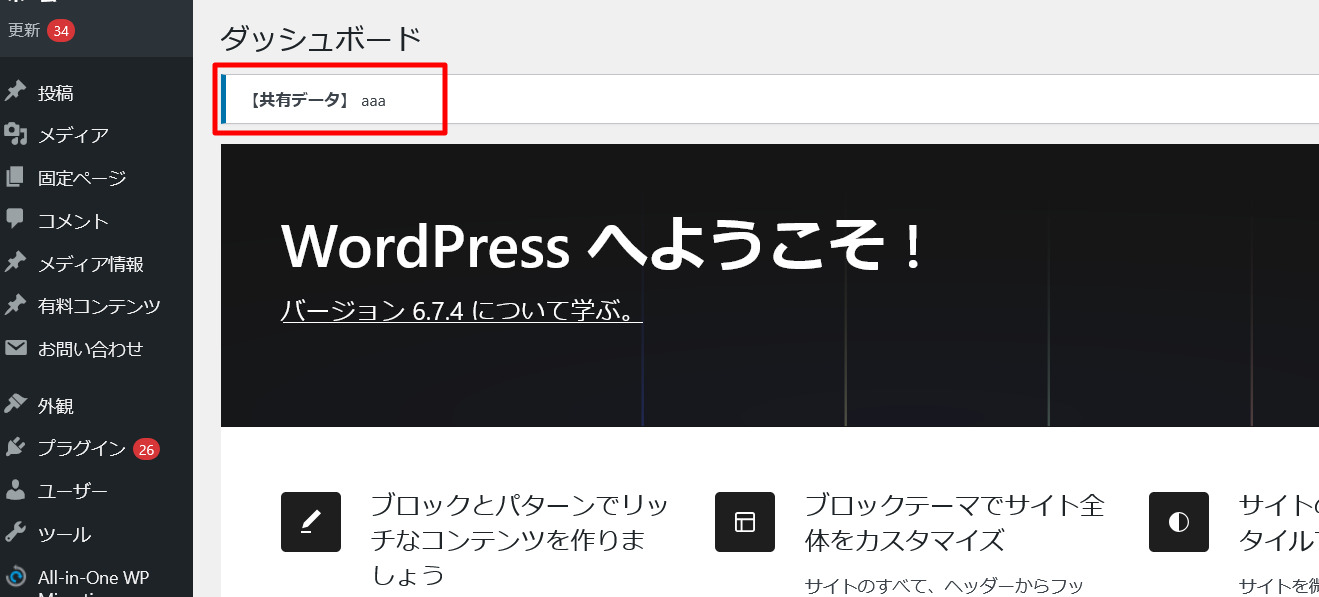Click the paintbrush icon beside 外観
Viewport: 1319px width, 597px height.
tap(15, 406)
